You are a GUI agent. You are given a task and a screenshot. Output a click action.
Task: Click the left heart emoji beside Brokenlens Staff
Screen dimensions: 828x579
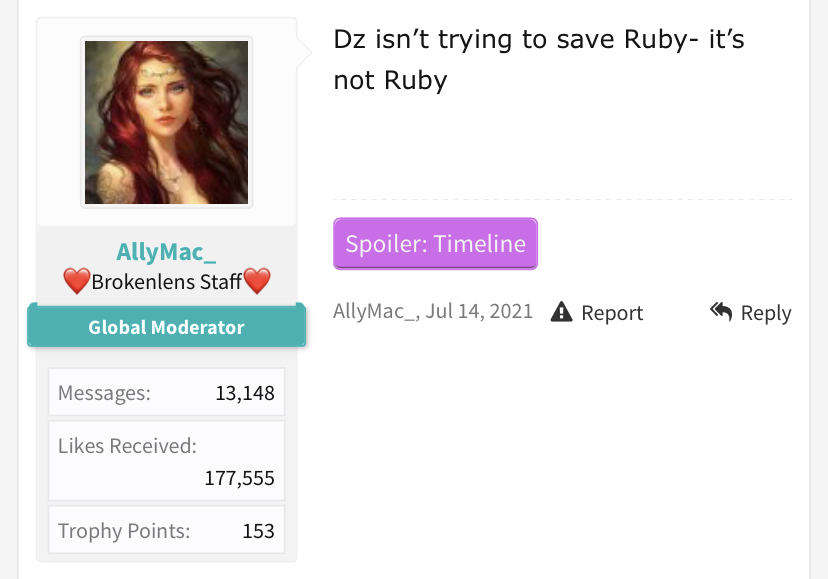(x=77, y=281)
